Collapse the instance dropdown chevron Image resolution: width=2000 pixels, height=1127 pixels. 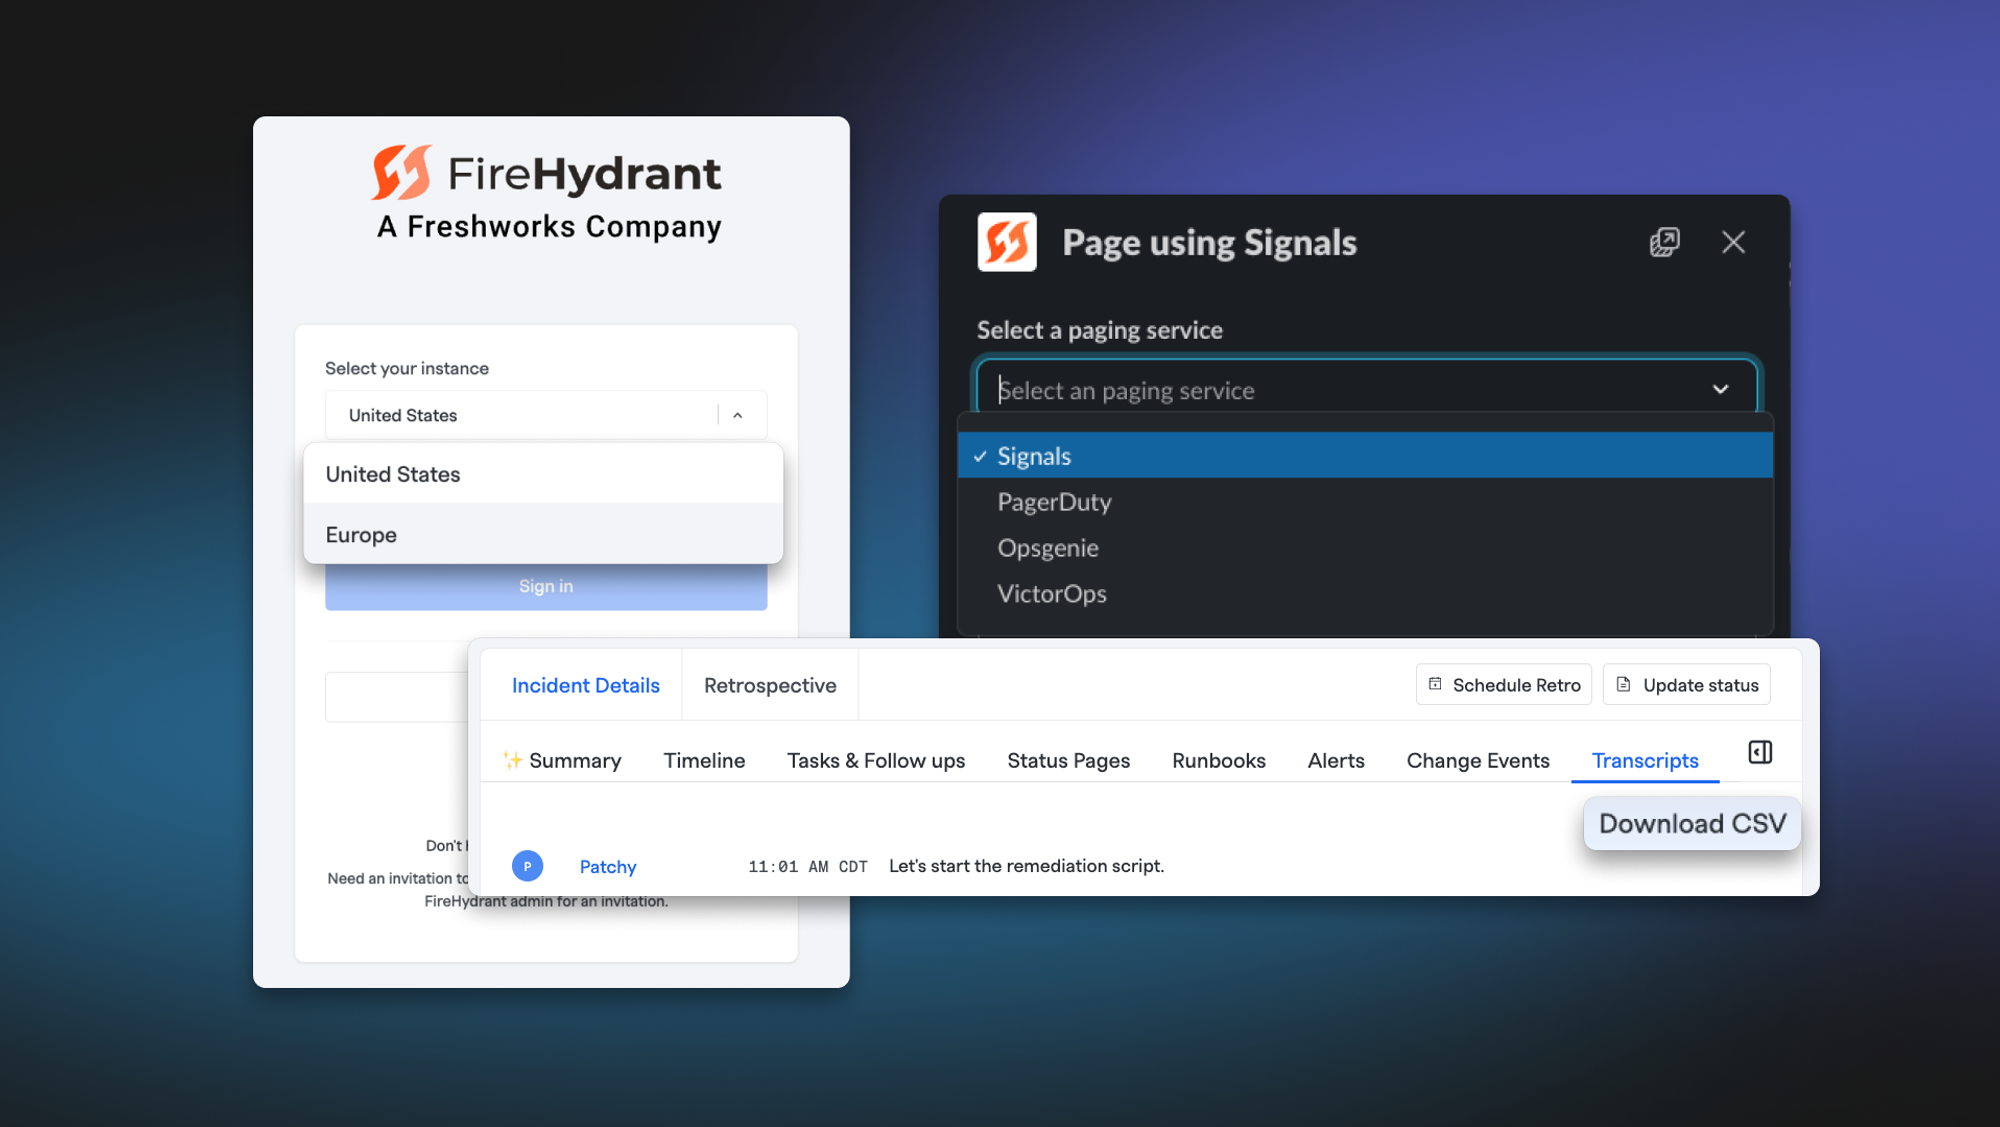pos(738,415)
